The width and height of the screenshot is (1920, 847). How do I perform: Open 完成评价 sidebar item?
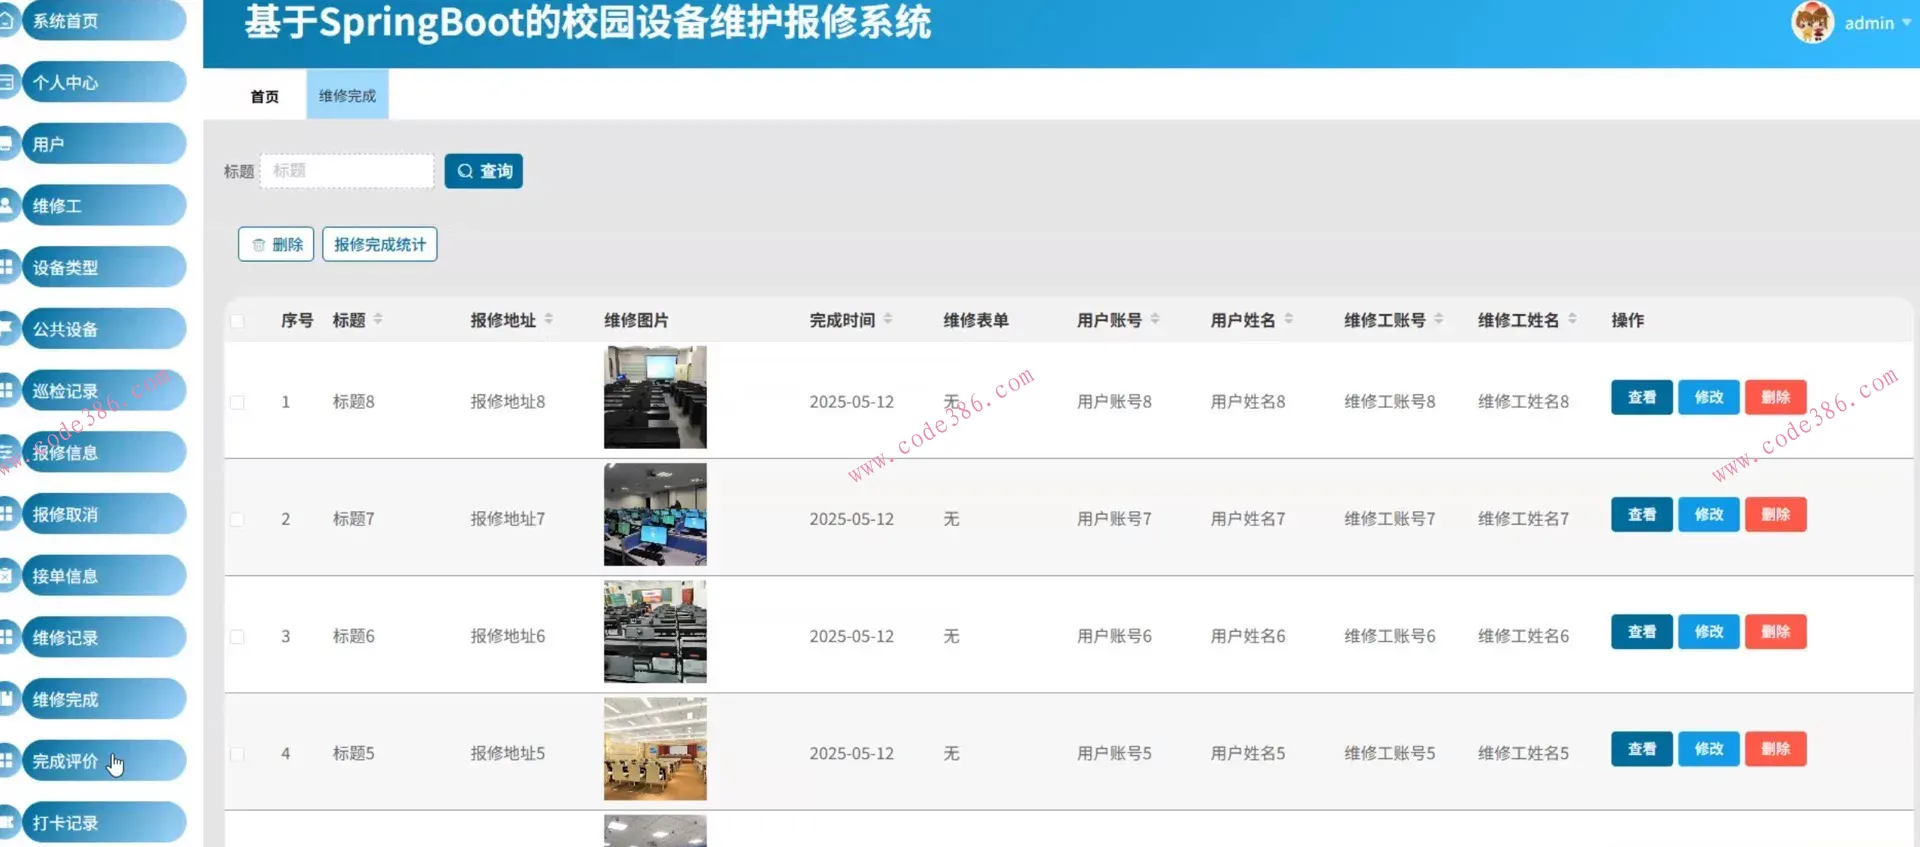pos(100,761)
